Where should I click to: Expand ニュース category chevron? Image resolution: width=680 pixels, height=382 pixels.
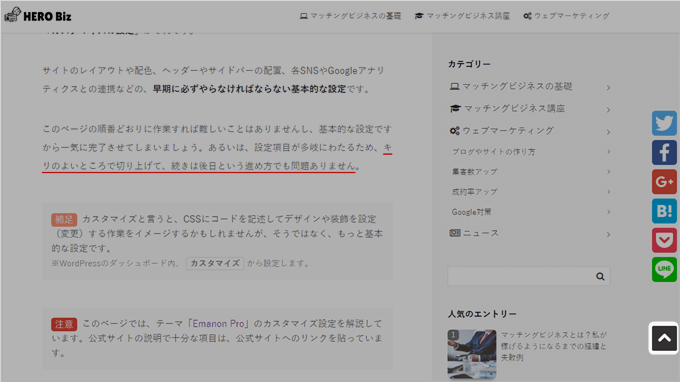tap(608, 235)
